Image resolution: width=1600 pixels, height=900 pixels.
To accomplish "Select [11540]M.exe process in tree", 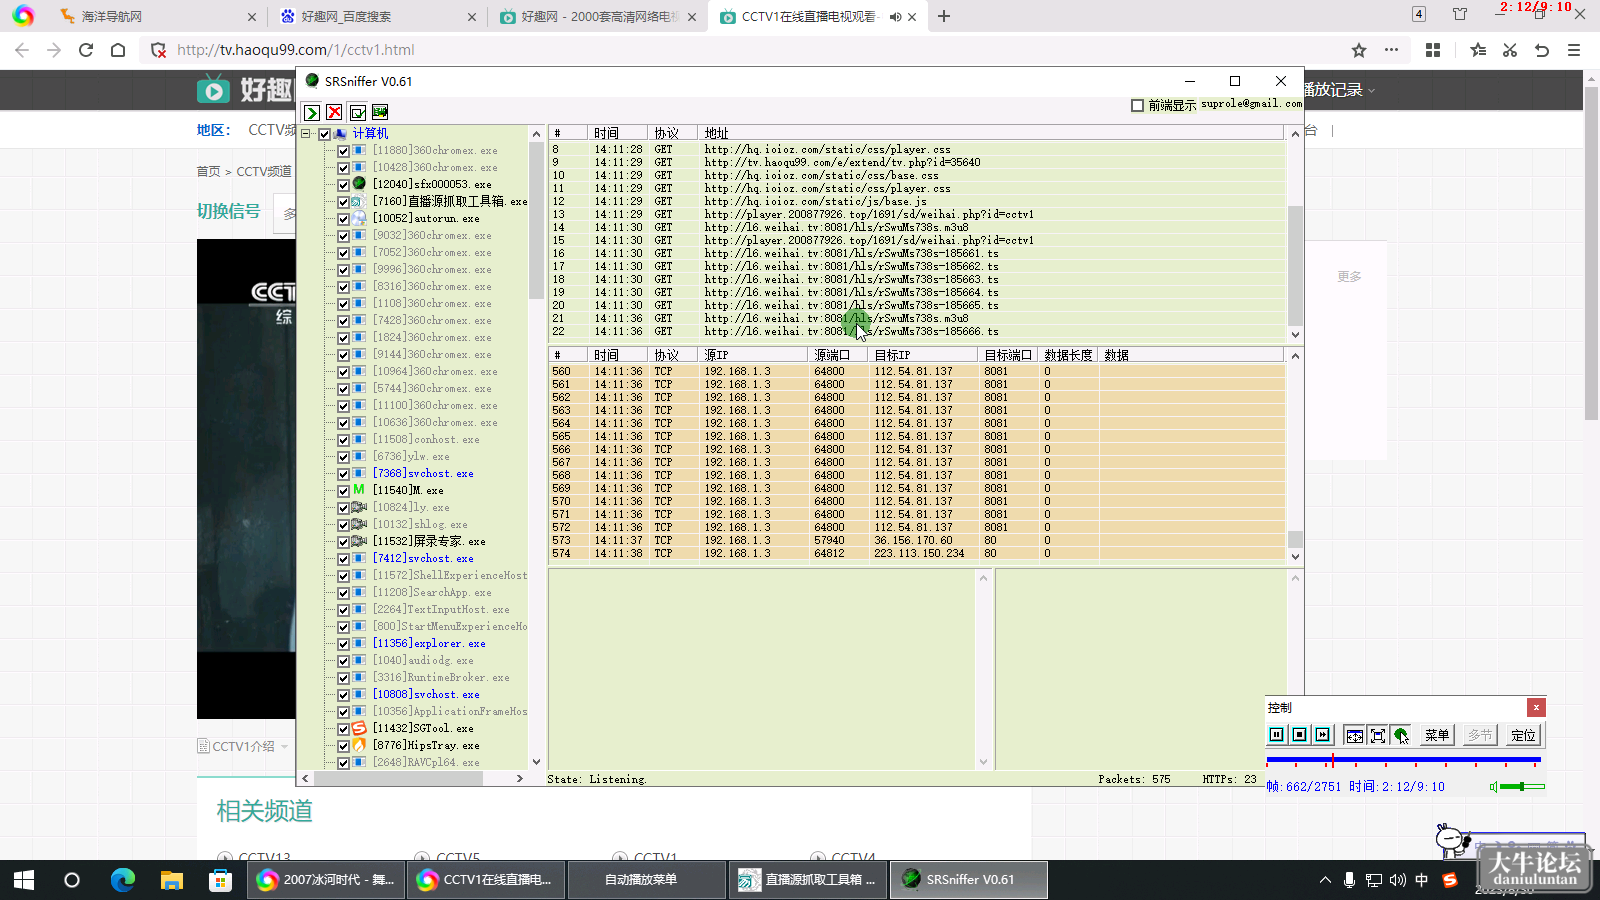I will 408,491.
